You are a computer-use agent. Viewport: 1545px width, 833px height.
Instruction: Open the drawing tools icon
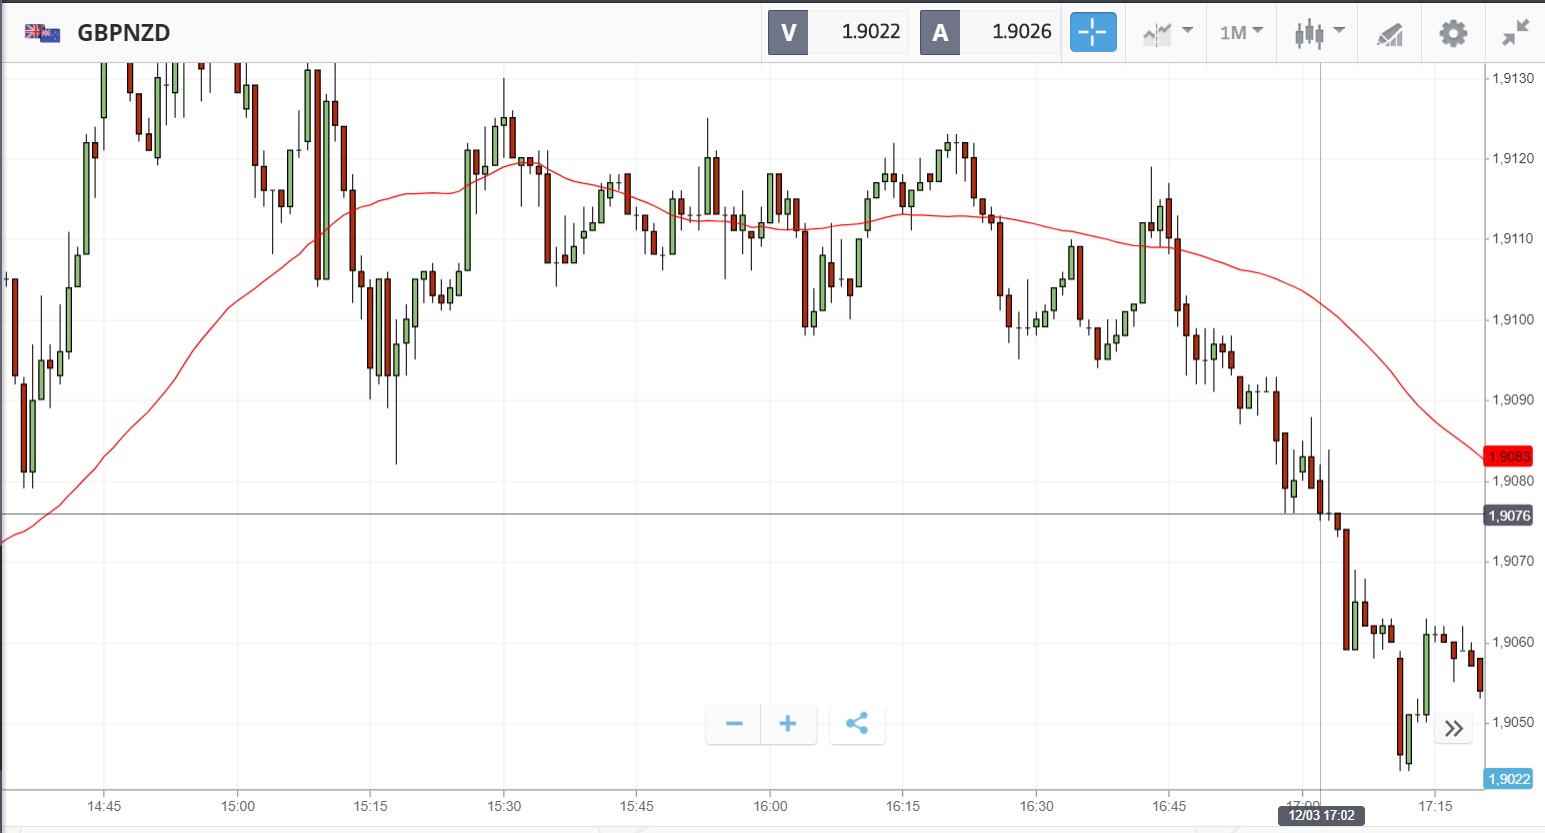pos(1389,34)
